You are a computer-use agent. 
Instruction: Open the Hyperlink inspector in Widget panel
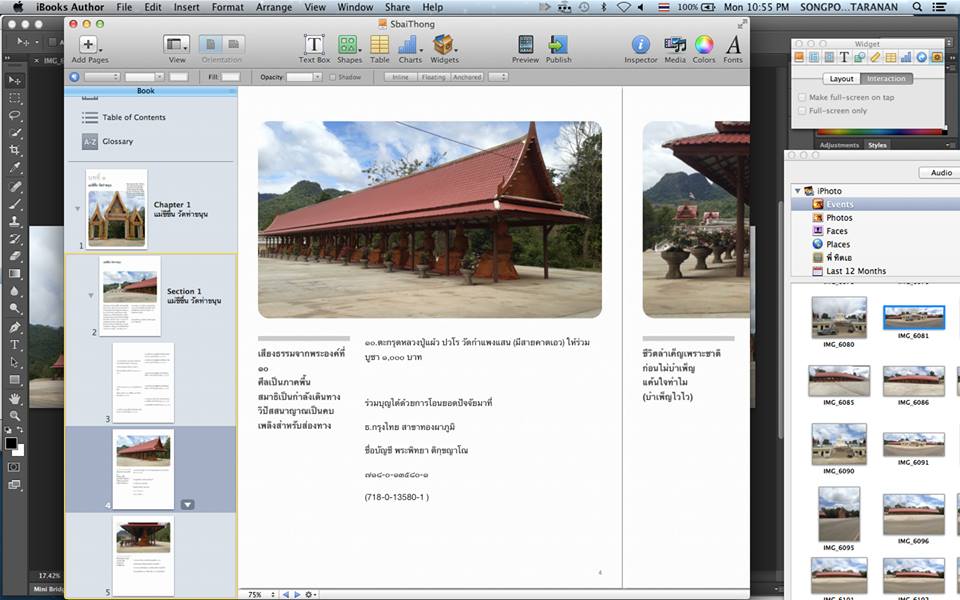point(921,57)
